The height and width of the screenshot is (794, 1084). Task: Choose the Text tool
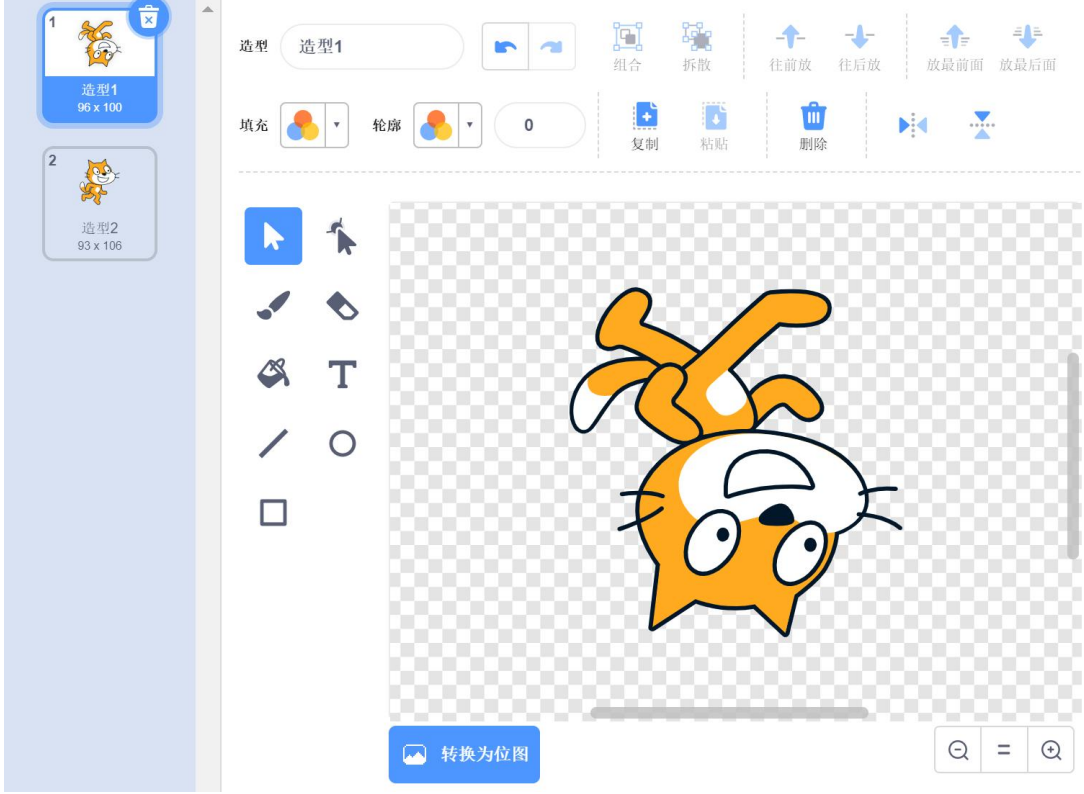tap(342, 375)
